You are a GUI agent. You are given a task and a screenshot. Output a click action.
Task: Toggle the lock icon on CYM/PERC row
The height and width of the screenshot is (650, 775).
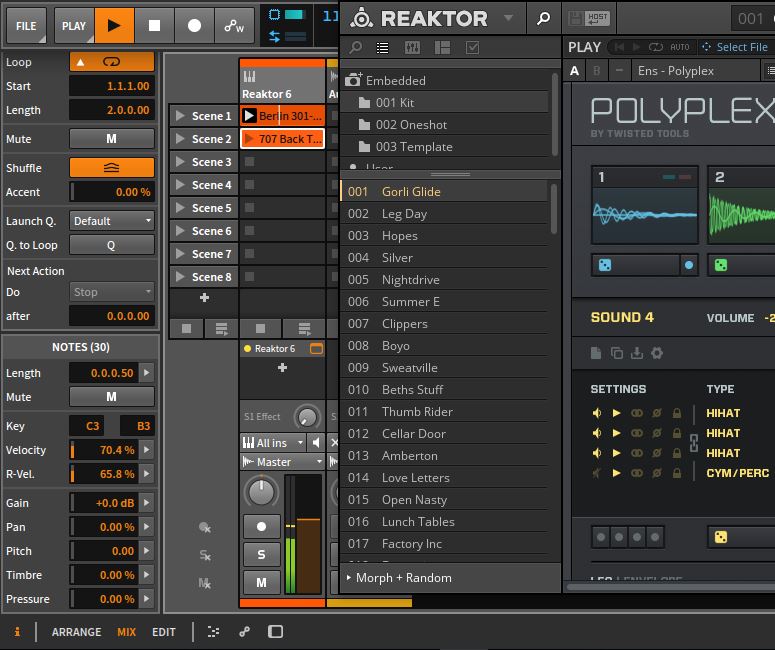click(x=677, y=473)
